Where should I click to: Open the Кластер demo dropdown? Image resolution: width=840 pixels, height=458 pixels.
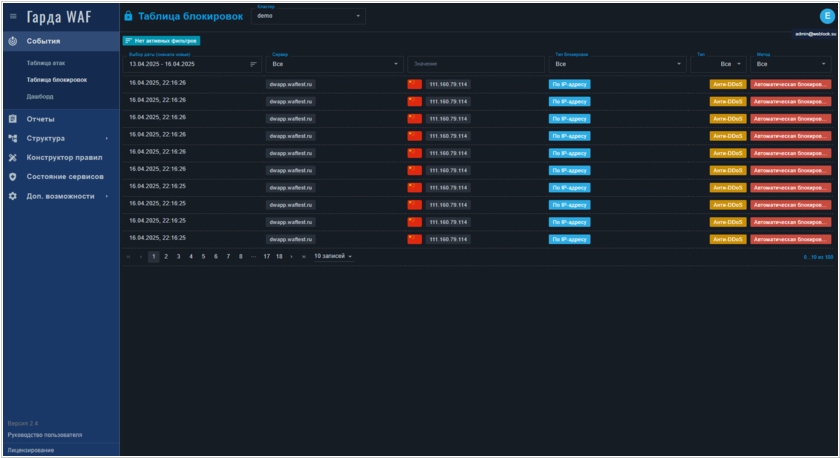coord(310,16)
